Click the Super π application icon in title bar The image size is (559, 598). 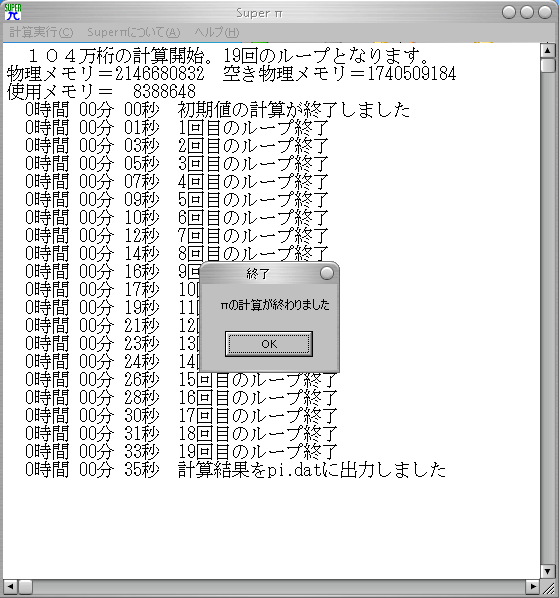(13, 12)
